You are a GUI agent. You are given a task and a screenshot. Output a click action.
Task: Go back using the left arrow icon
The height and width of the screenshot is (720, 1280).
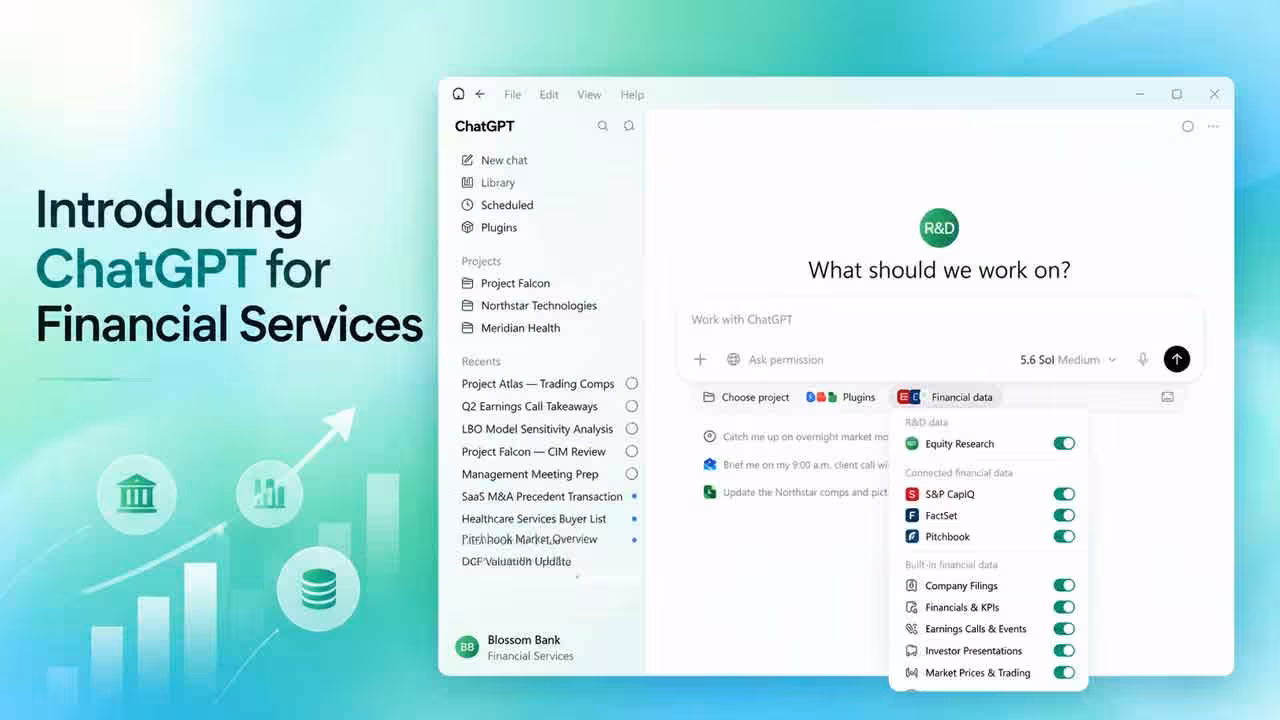pyautogui.click(x=480, y=94)
